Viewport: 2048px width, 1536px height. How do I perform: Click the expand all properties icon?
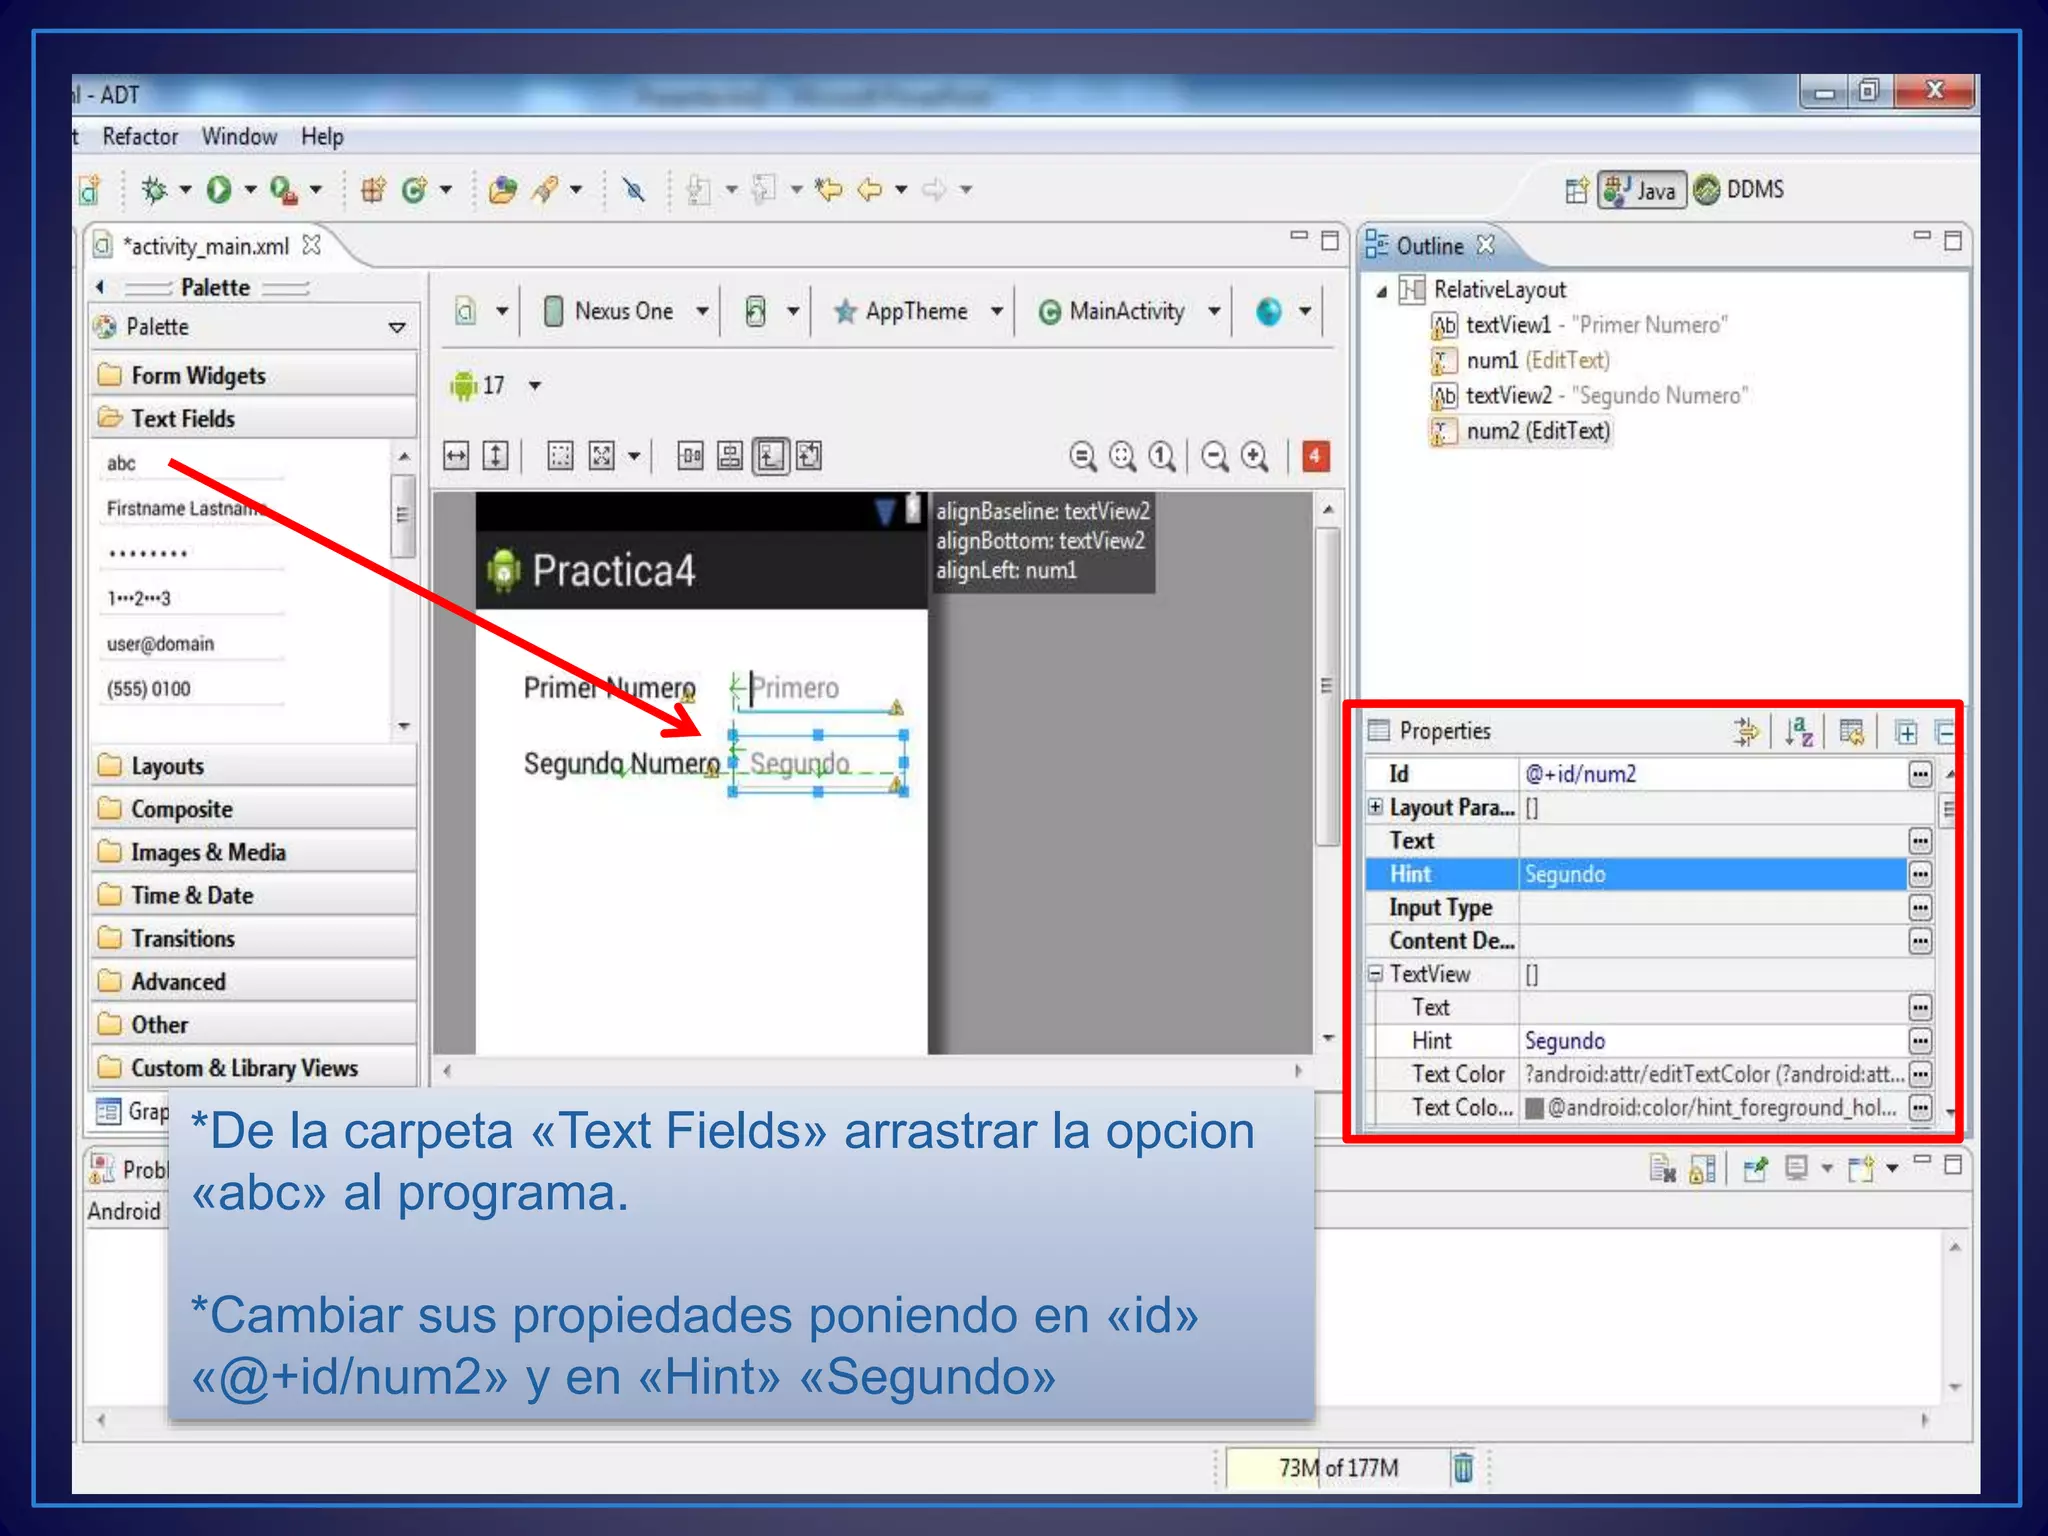pos(1906,732)
